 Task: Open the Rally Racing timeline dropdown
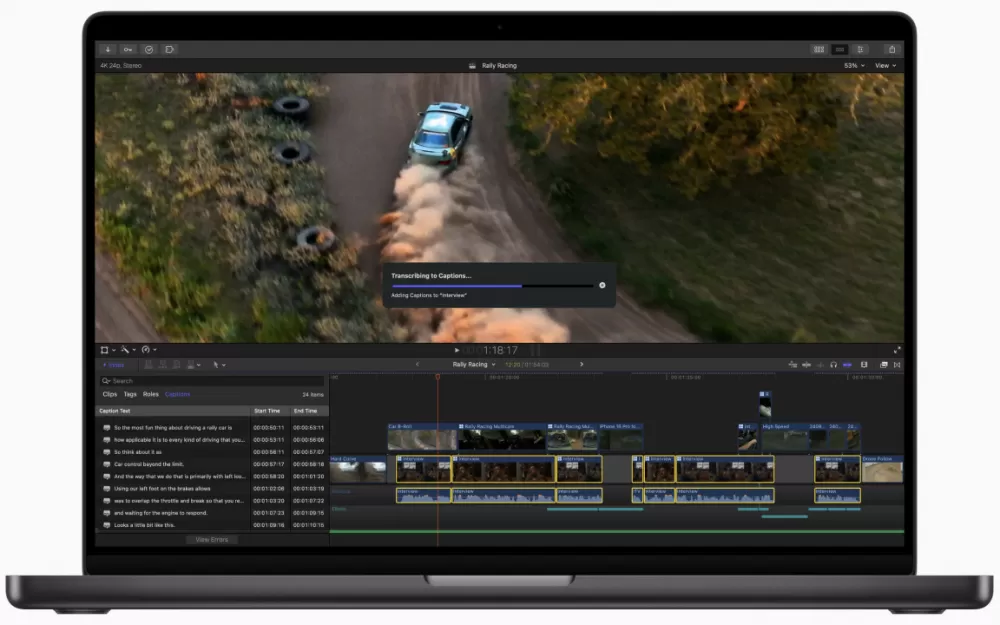(x=474, y=365)
